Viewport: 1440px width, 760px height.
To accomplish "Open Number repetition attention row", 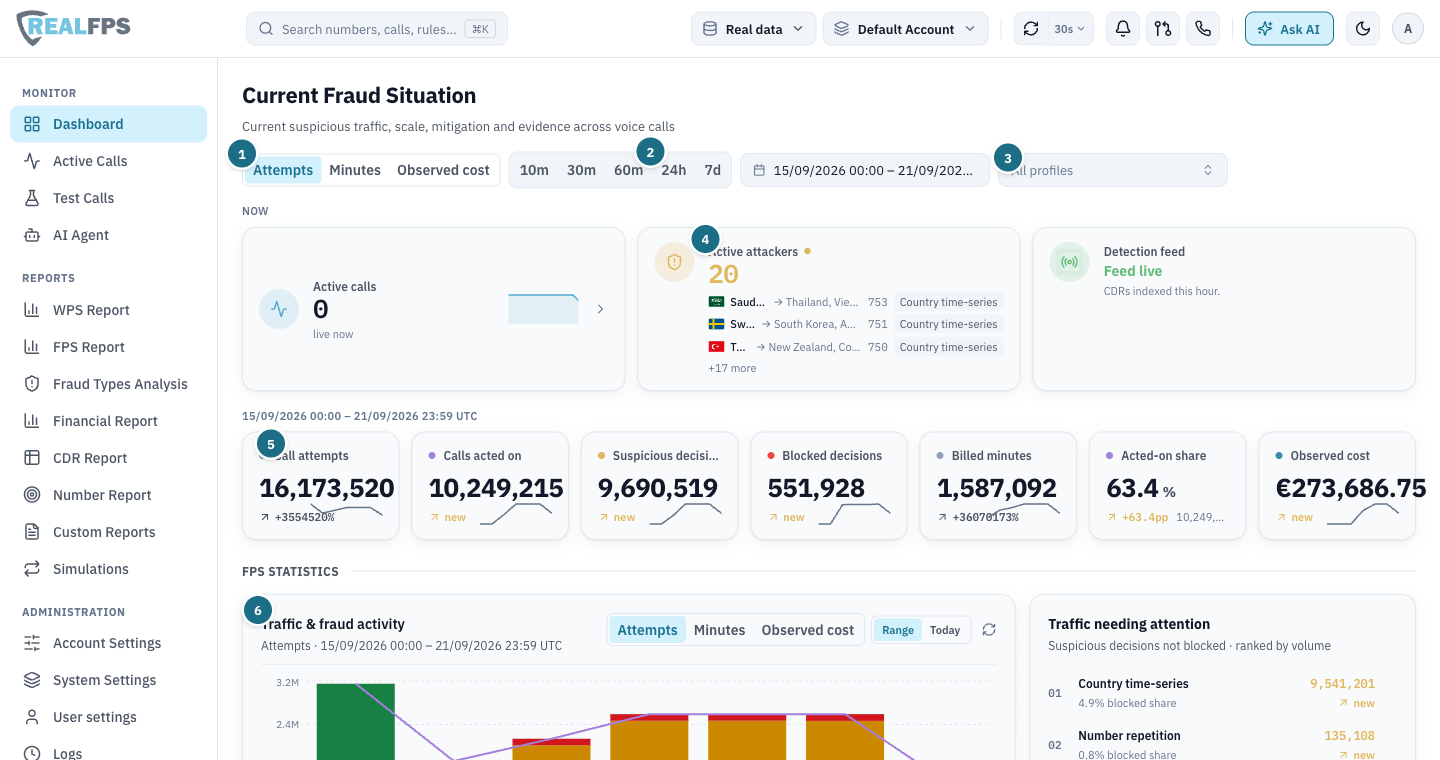I will (x=1222, y=745).
